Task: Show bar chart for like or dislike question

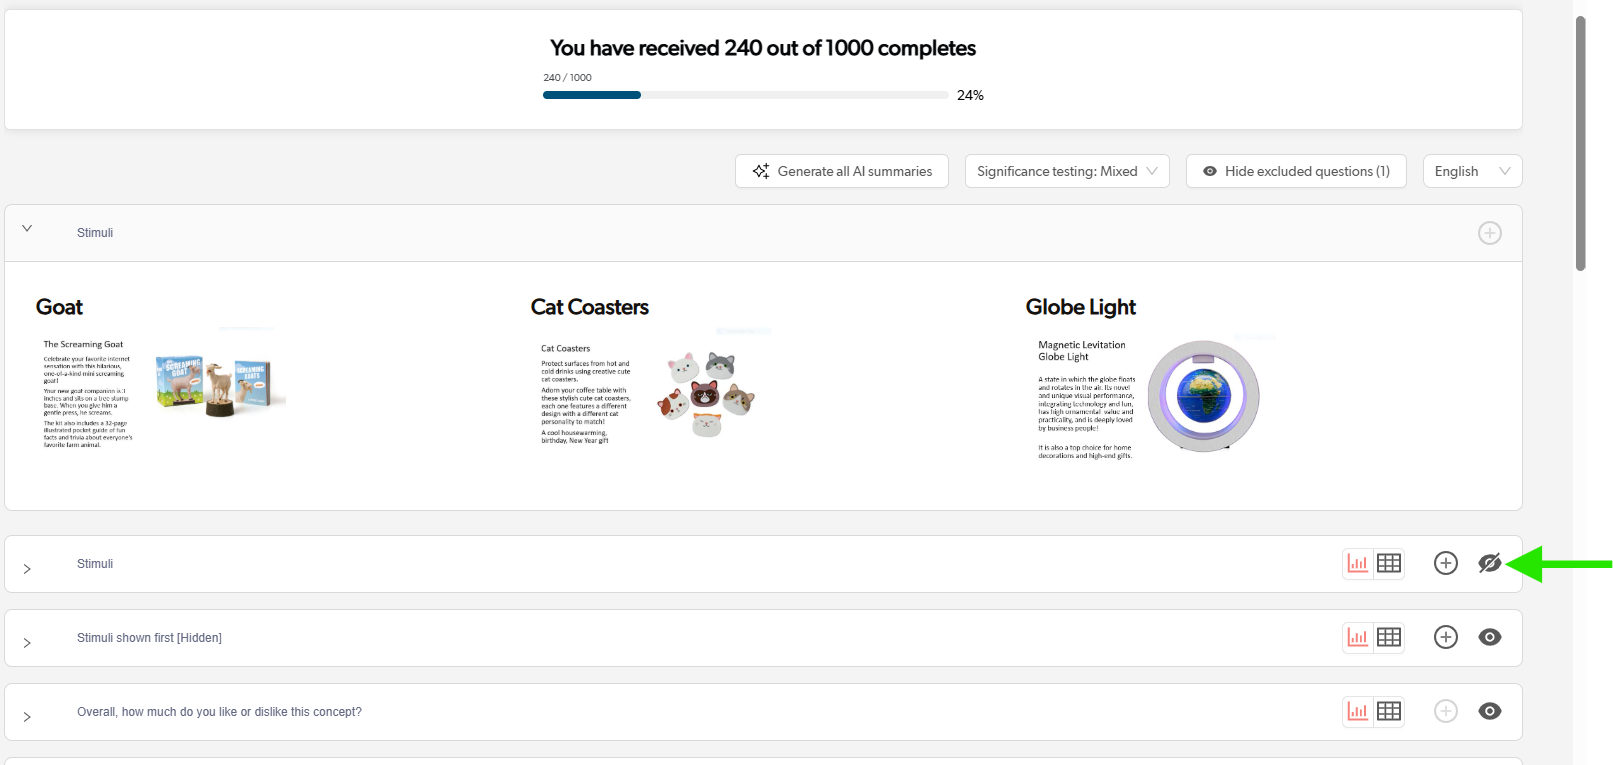Action: pyautogui.click(x=1357, y=712)
